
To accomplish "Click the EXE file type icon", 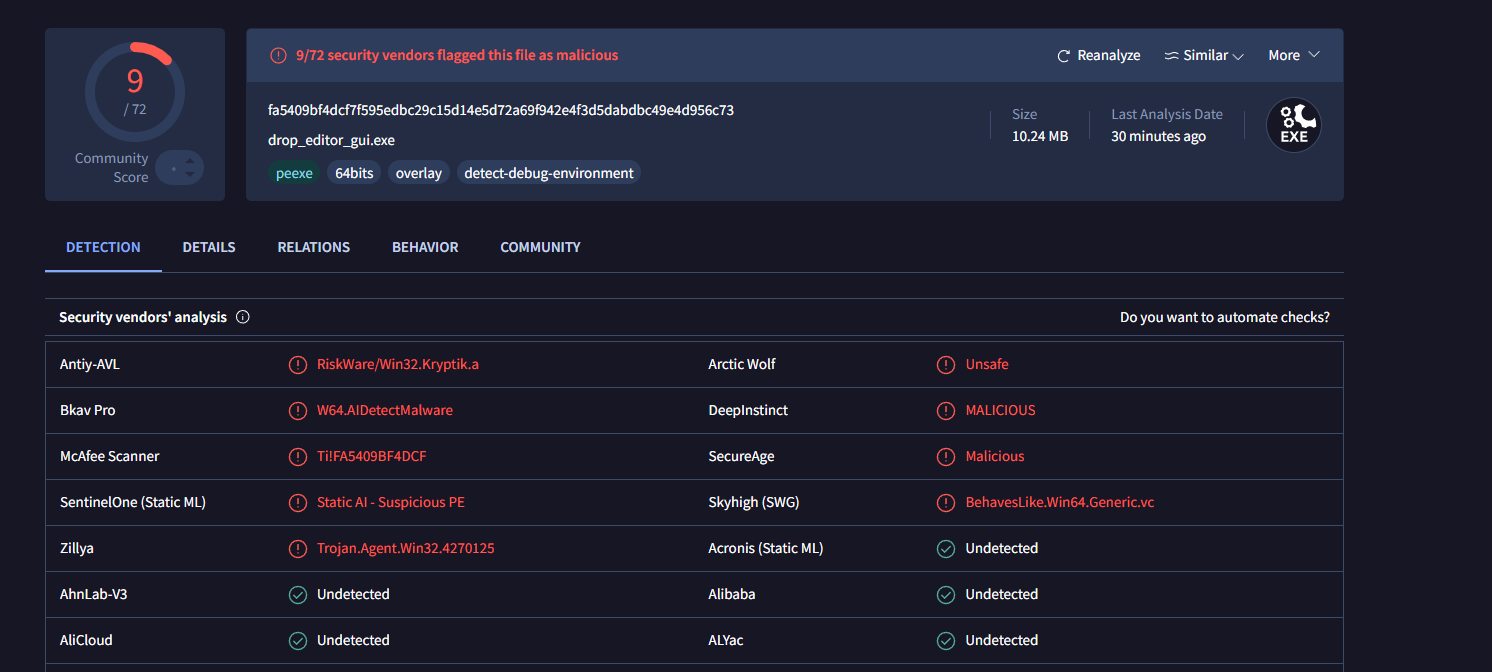I will 1293,126.
